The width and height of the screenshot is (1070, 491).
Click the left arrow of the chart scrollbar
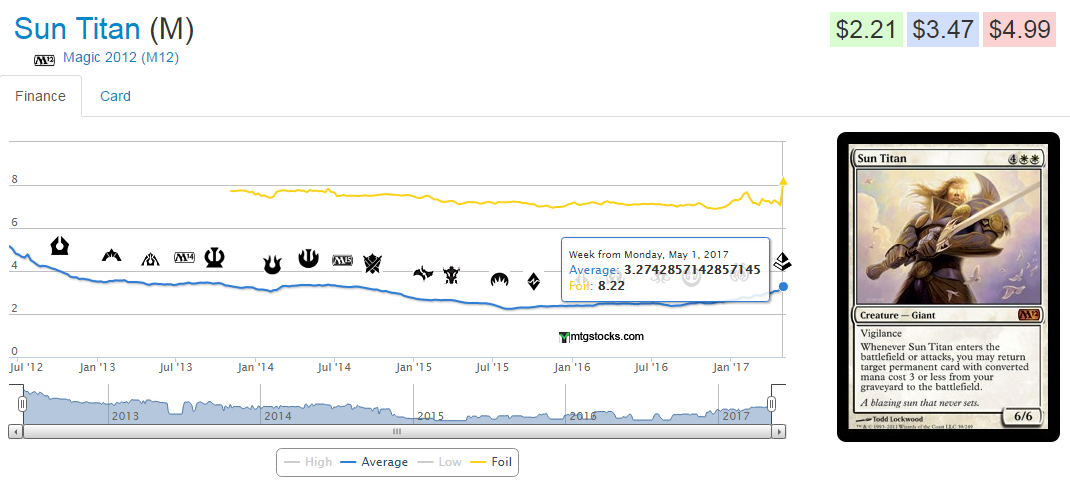pyautogui.click(x=16, y=432)
